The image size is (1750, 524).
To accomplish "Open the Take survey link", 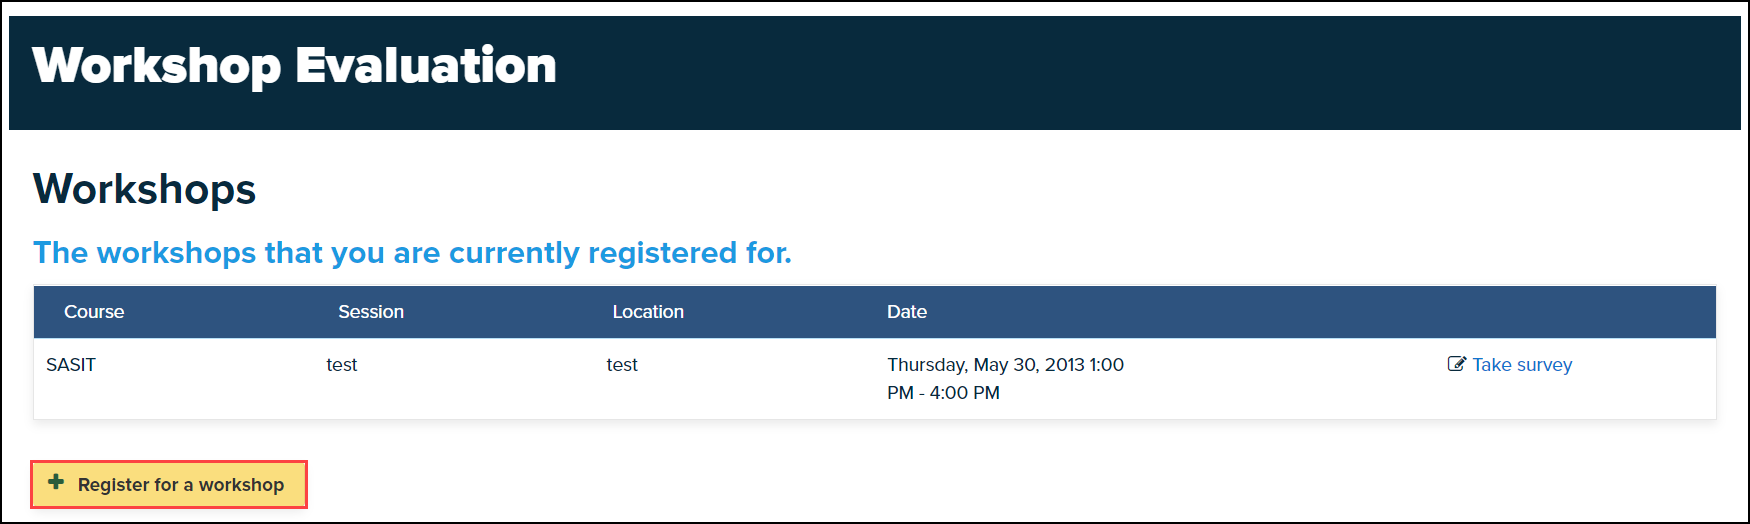I will click(1521, 365).
